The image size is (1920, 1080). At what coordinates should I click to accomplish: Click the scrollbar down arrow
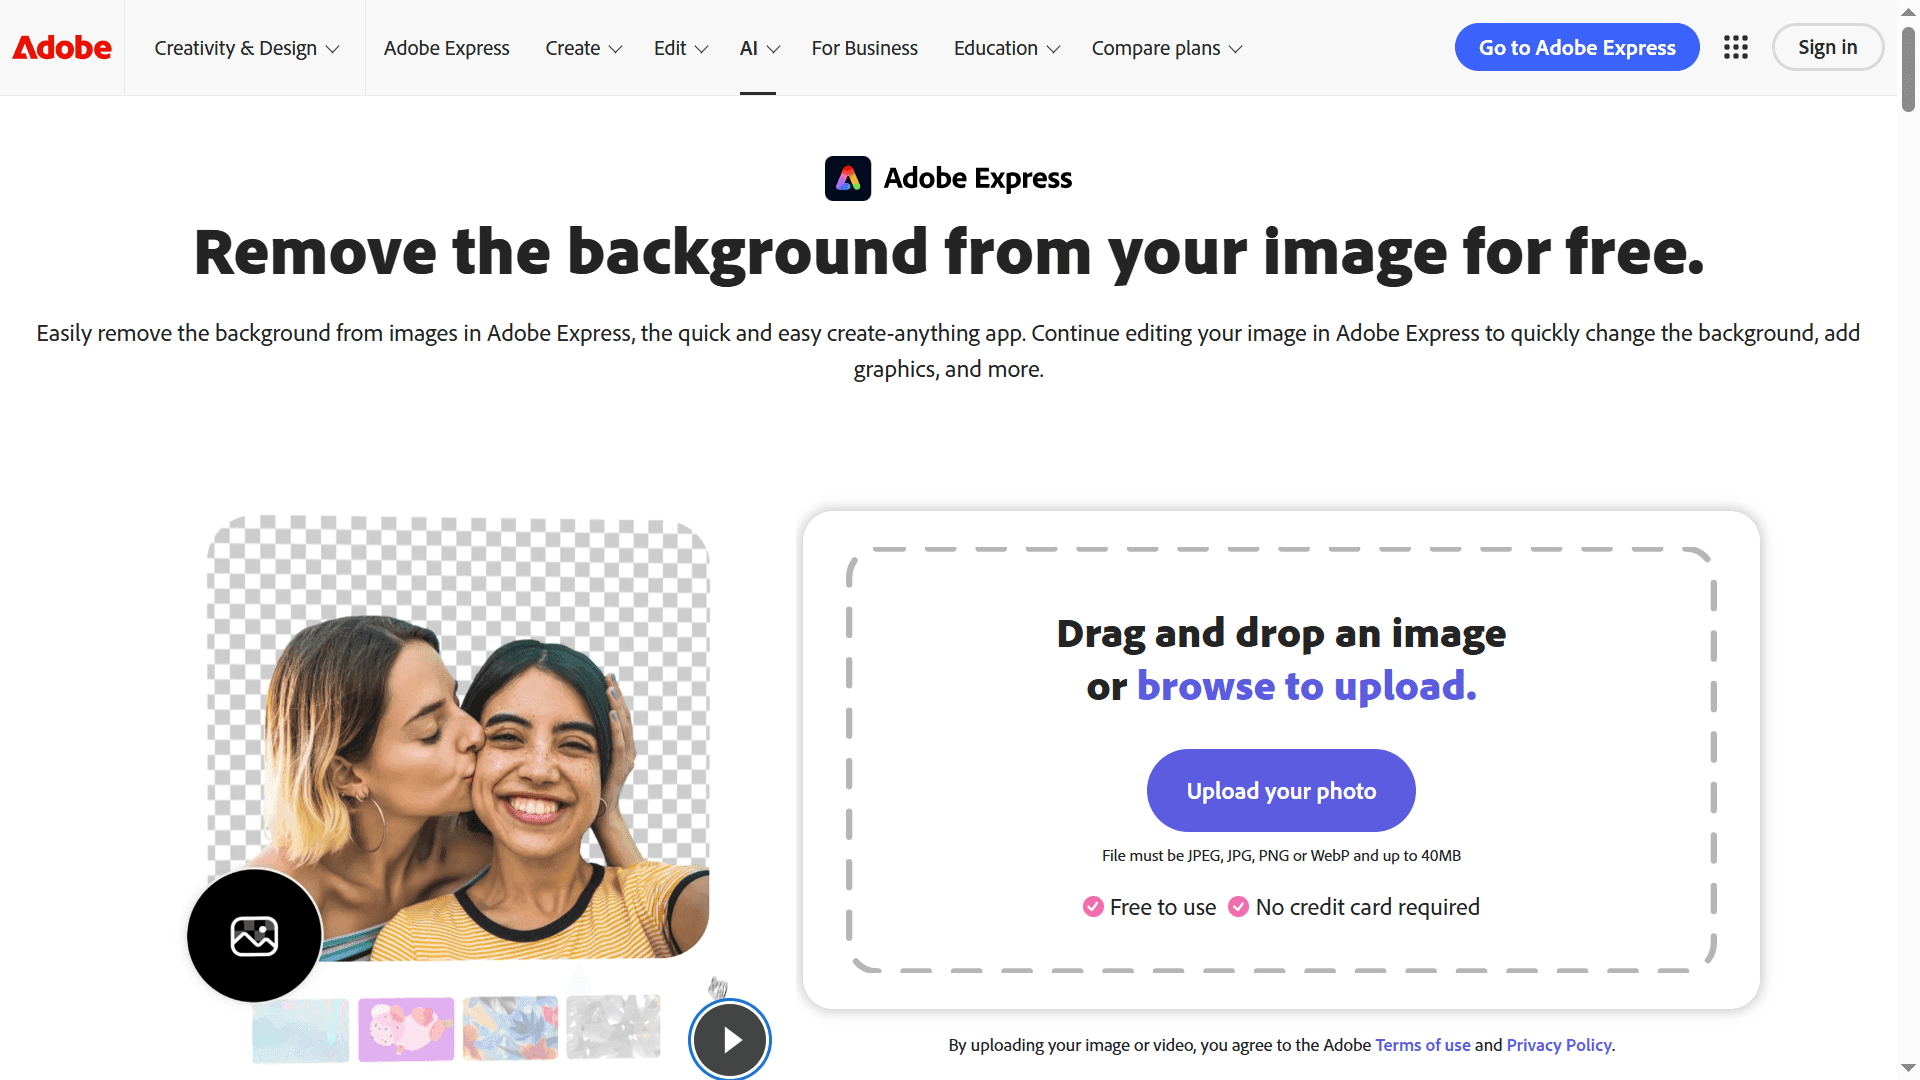click(1906, 1068)
